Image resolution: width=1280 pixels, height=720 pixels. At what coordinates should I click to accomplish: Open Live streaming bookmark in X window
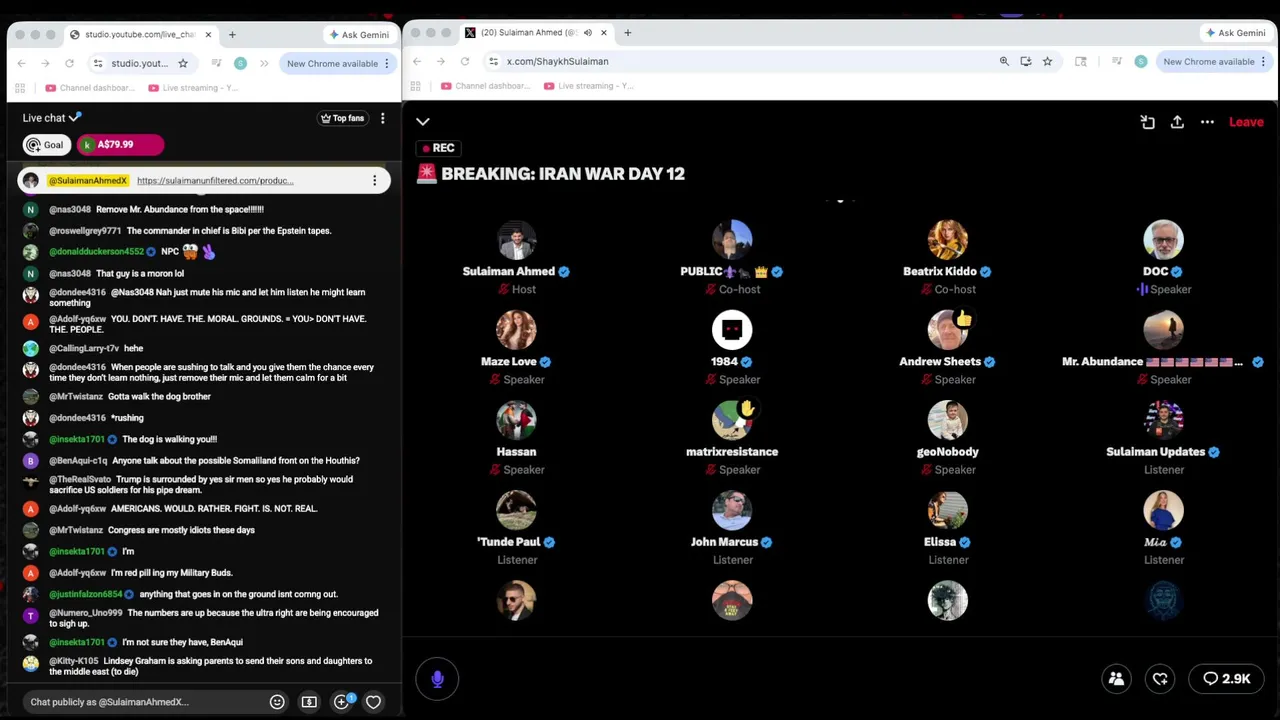[590, 86]
